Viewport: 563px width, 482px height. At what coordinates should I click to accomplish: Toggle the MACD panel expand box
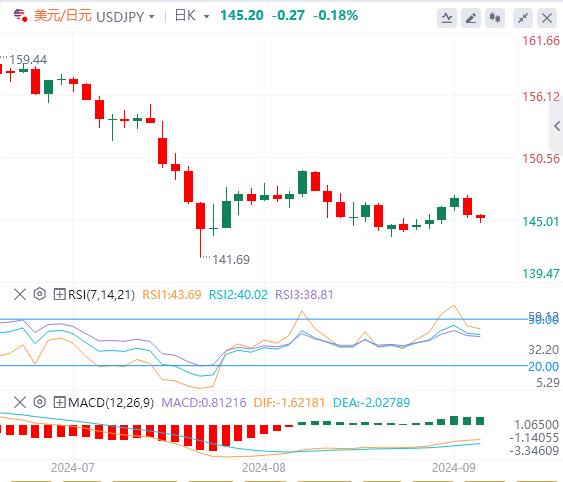point(59,402)
